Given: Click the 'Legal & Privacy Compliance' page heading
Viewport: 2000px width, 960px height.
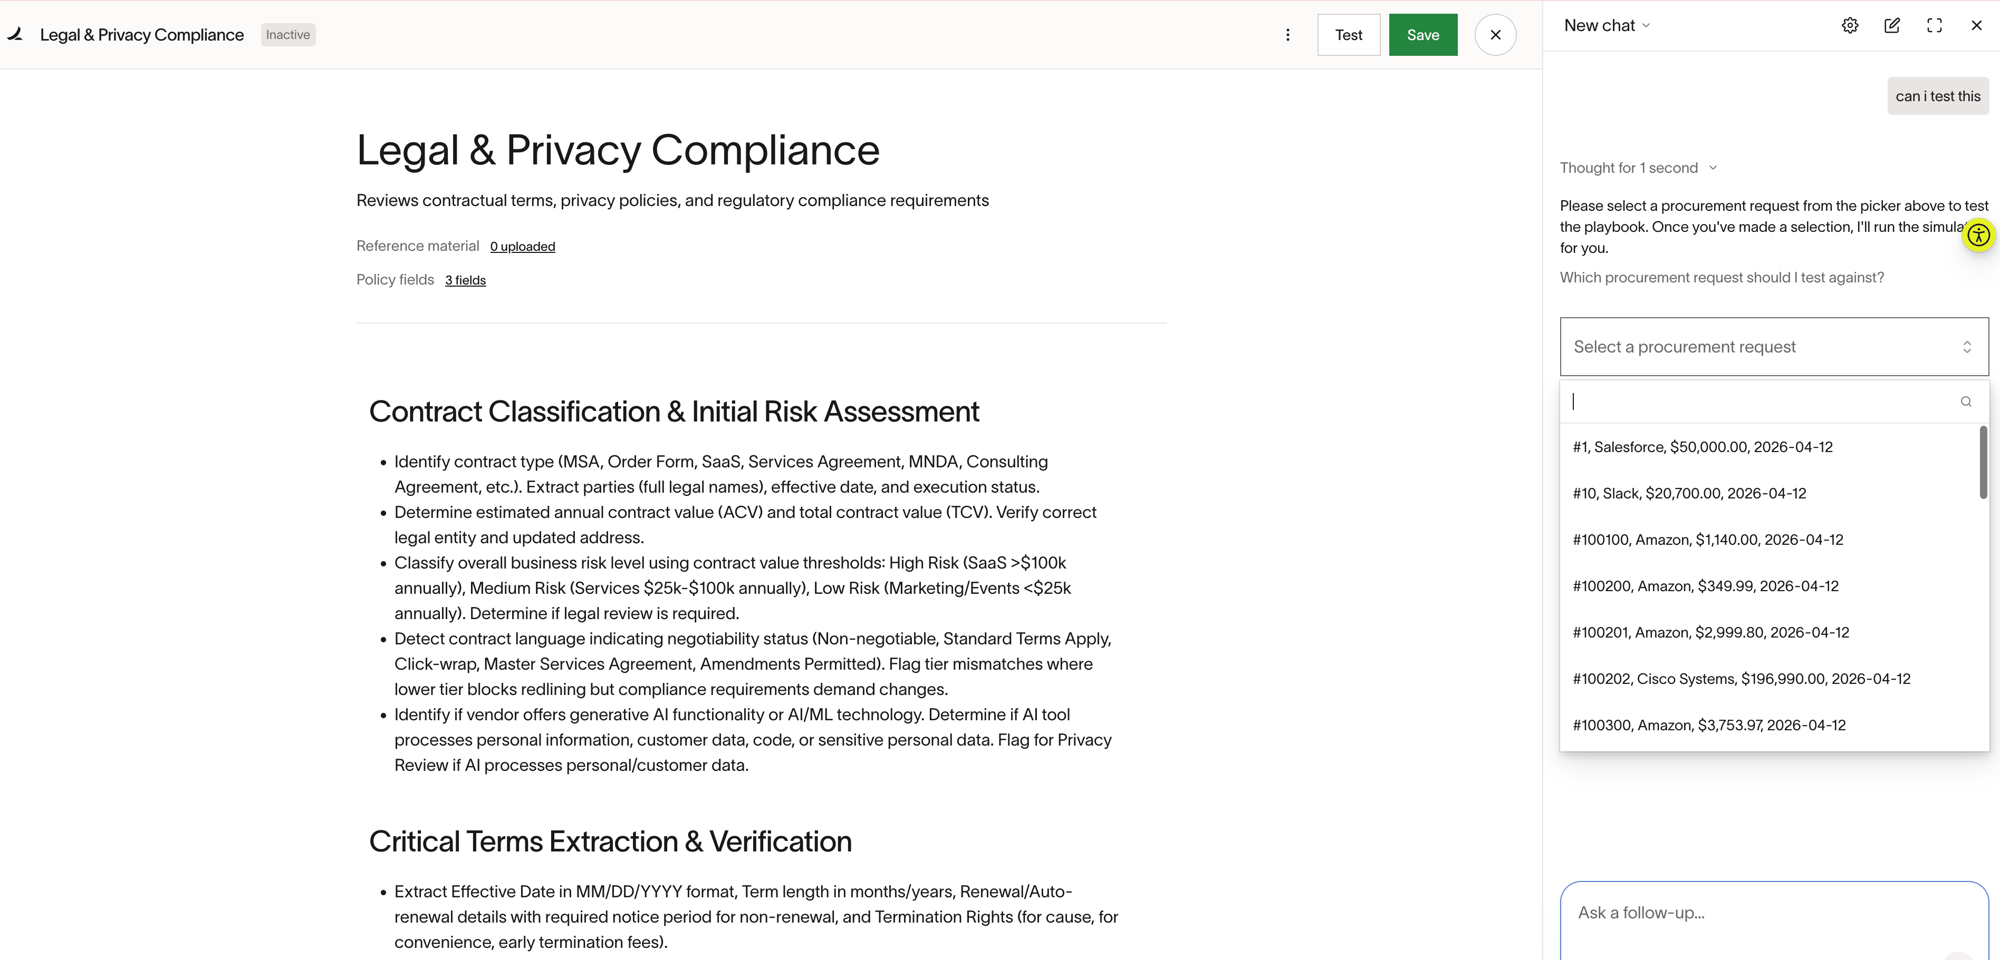Looking at the screenshot, I should pos(618,150).
